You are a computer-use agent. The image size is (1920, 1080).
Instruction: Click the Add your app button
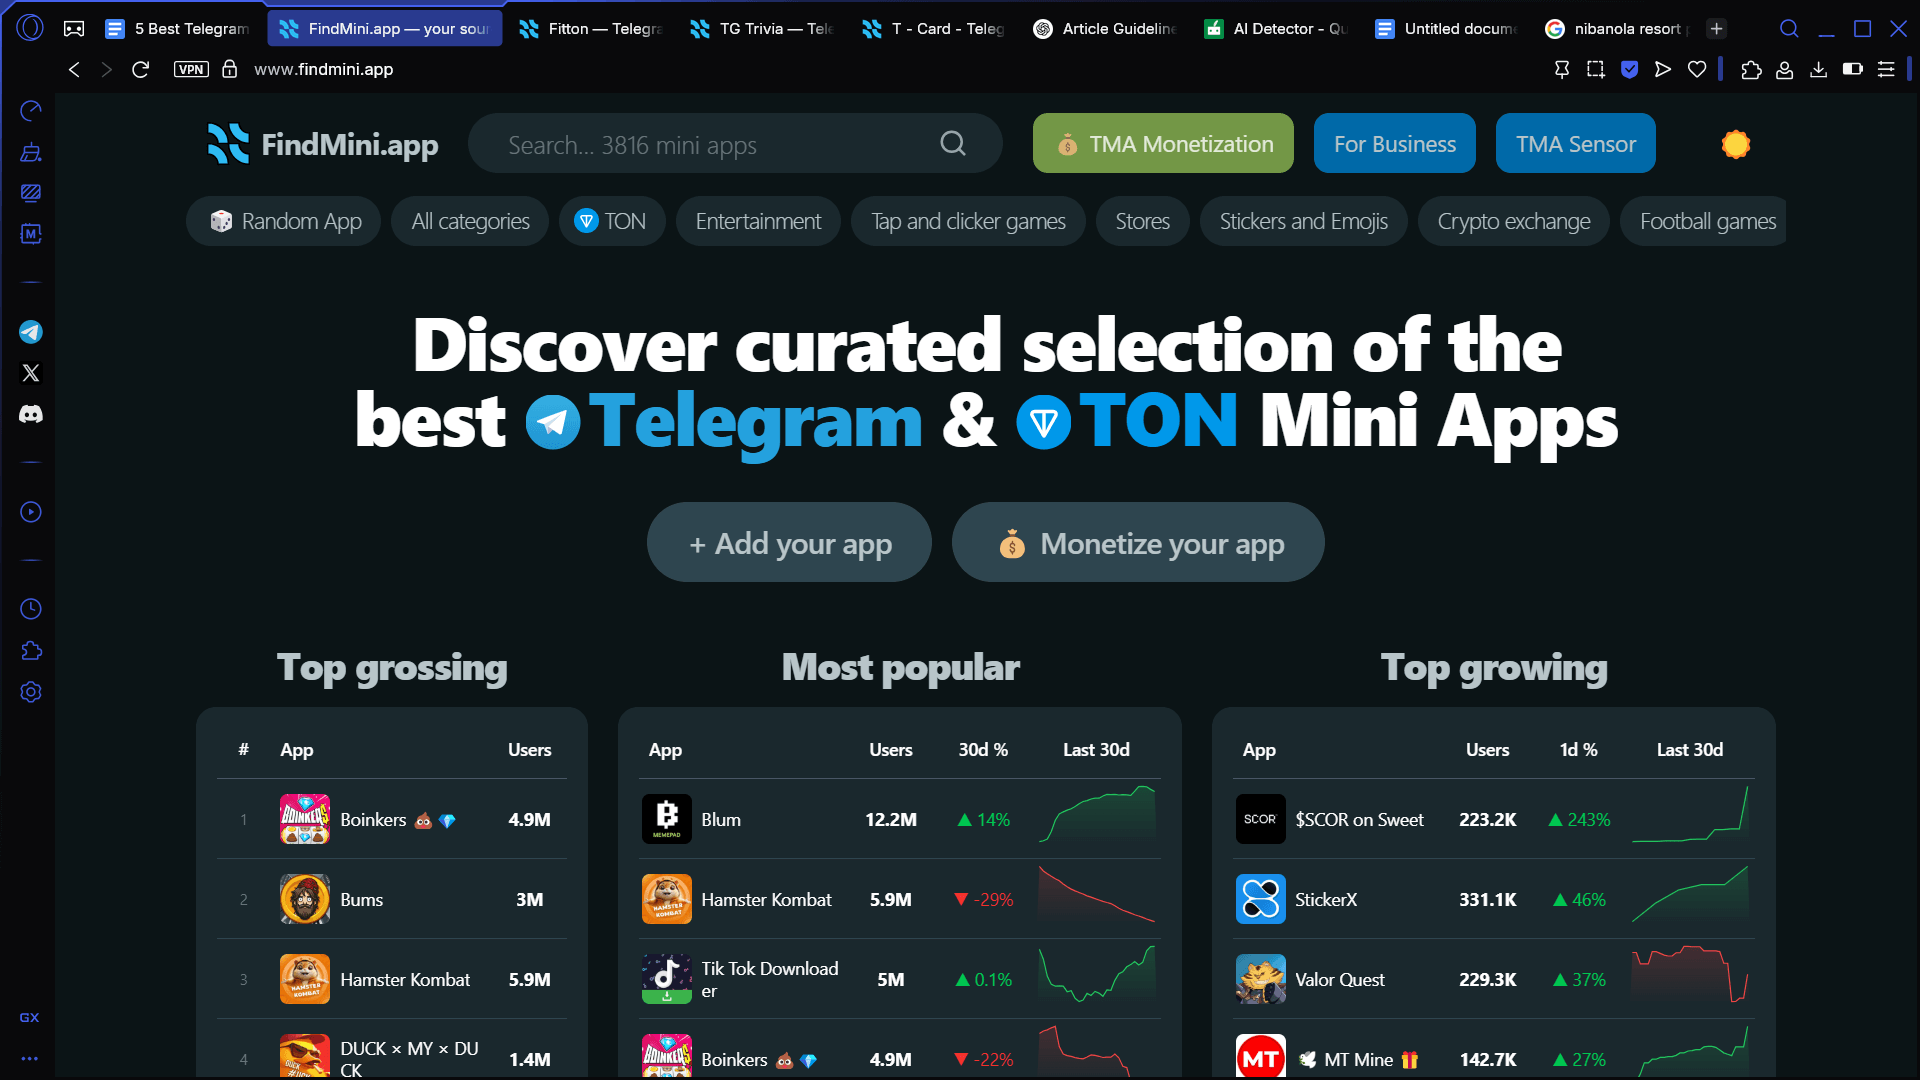(789, 543)
